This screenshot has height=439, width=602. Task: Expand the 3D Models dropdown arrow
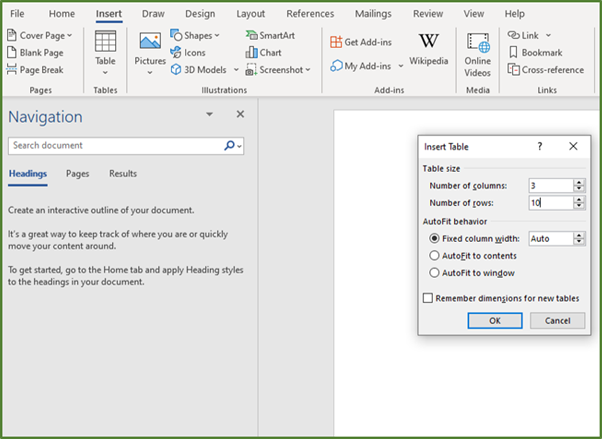tap(236, 70)
